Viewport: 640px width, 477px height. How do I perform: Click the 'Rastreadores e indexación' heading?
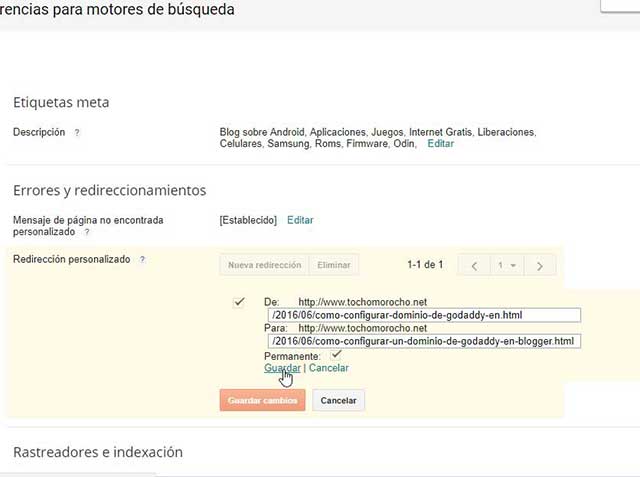(98, 452)
